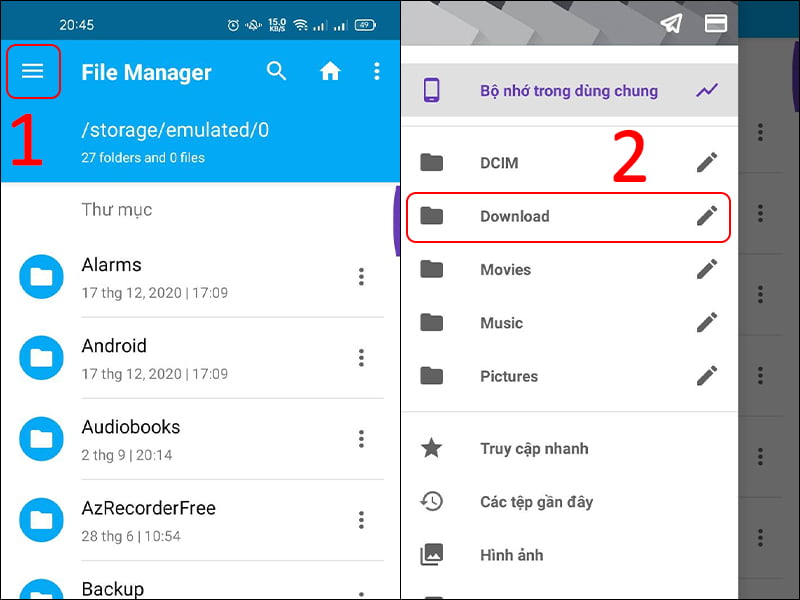Tap the paper plane send icon
The height and width of the screenshot is (600, 800).
coord(671,23)
